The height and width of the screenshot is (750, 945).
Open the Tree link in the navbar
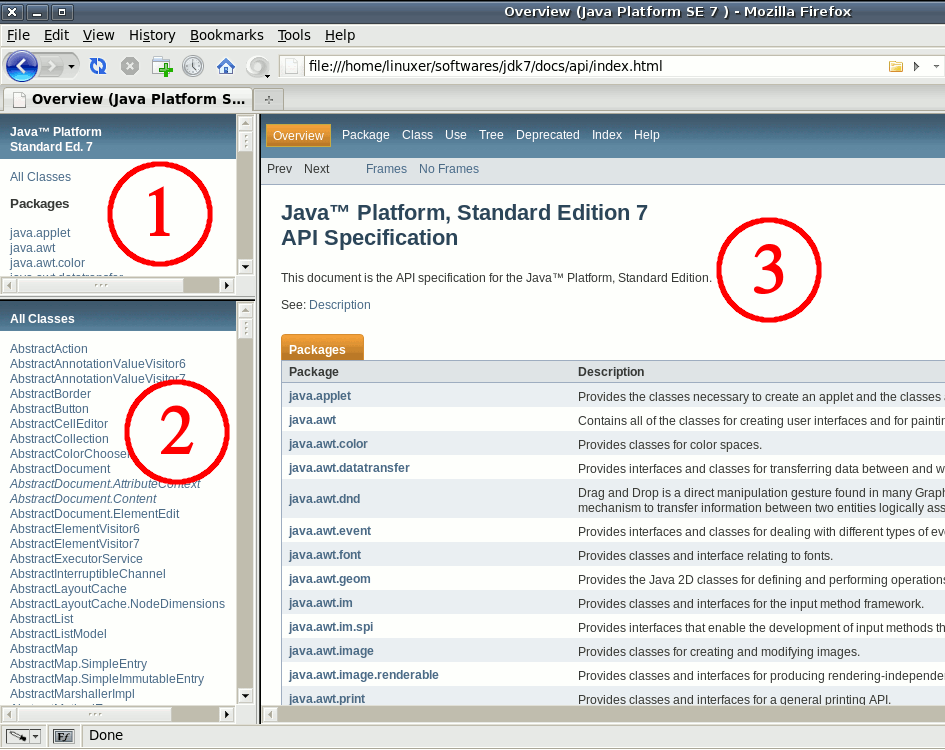pos(491,135)
